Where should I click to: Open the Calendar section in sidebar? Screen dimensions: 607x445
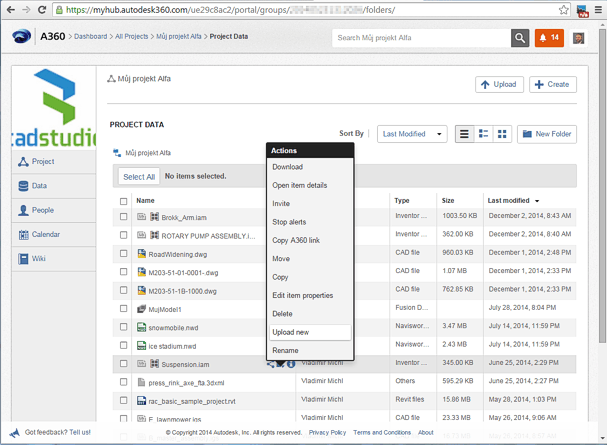point(53,234)
